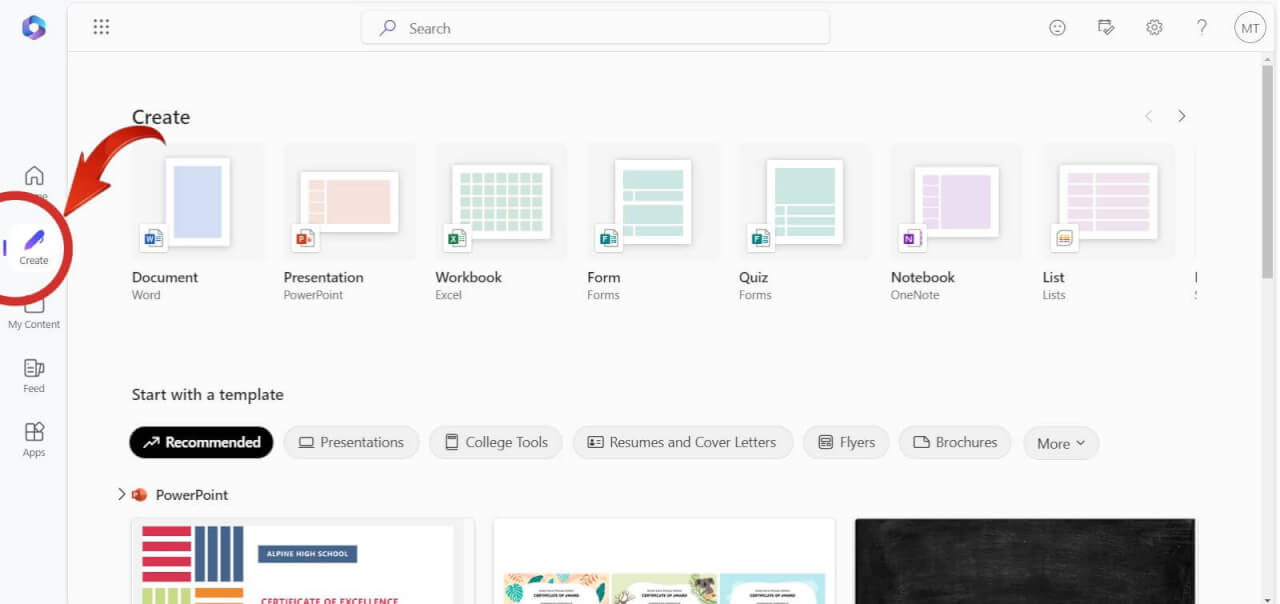Open the chalkboard template
1280x604 pixels.
tap(1025, 561)
